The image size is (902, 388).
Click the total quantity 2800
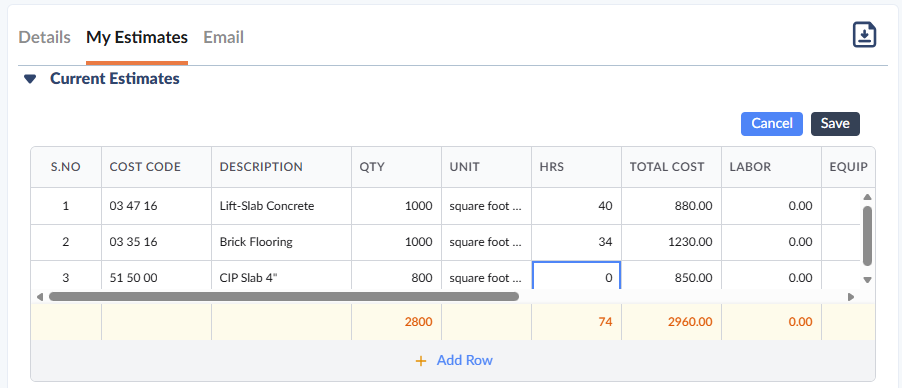(418, 322)
